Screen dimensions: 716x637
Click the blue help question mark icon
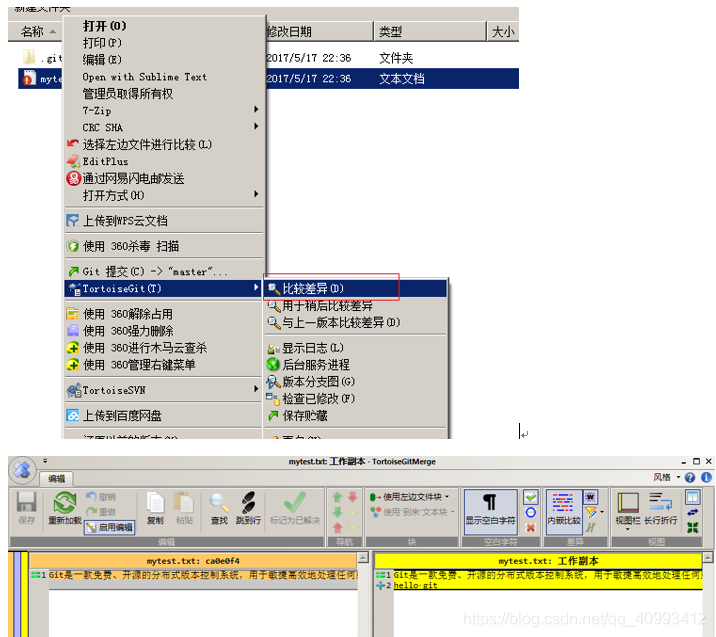[x=690, y=478]
